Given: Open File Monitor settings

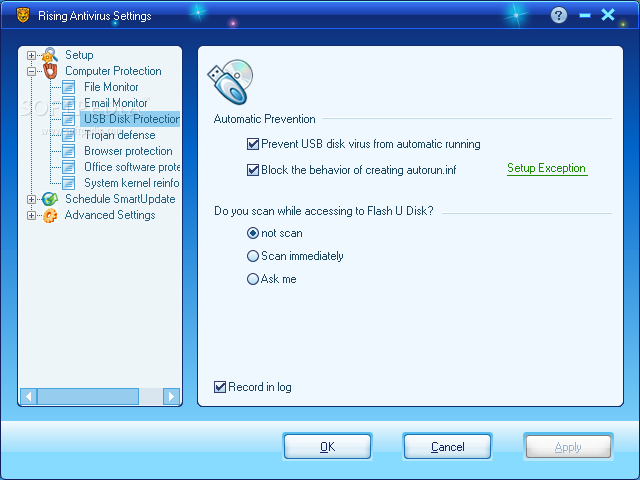Looking at the screenshot, I should 111,87.
